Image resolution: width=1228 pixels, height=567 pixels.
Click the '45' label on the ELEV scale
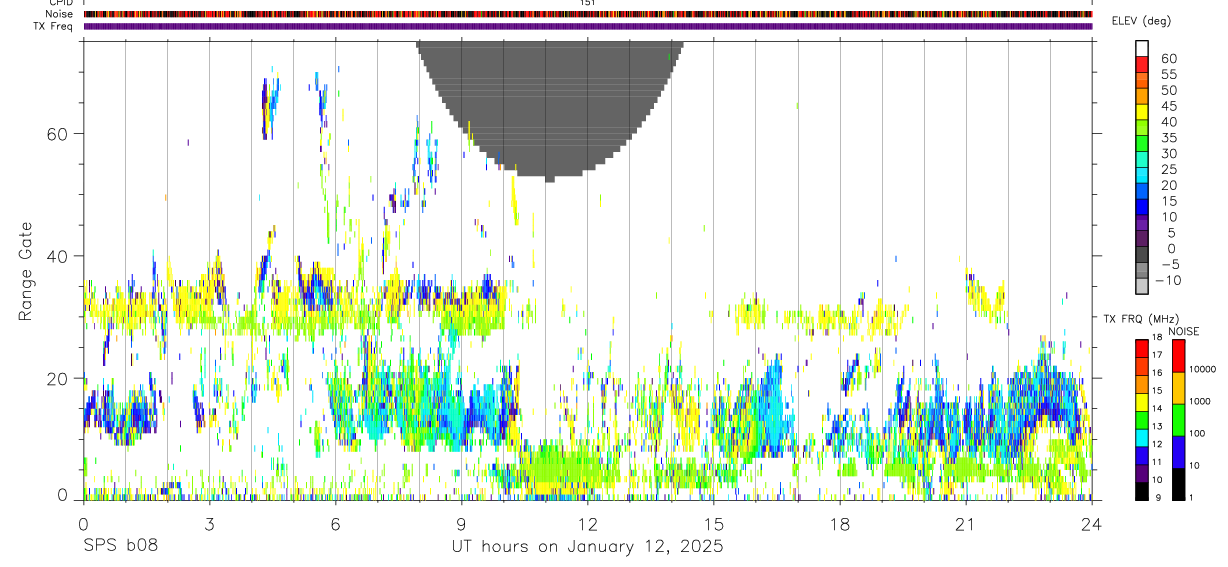(1170, 105)
